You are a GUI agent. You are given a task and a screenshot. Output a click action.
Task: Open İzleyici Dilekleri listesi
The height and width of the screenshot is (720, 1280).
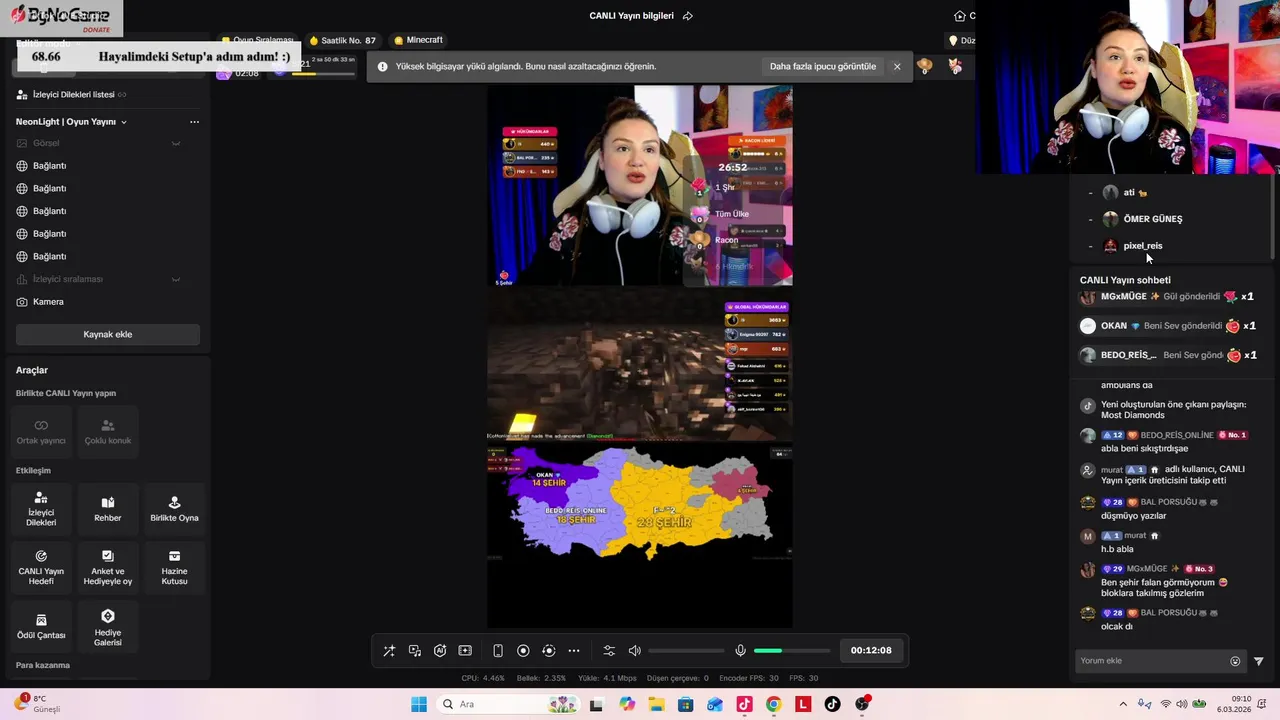click(72, 95)
